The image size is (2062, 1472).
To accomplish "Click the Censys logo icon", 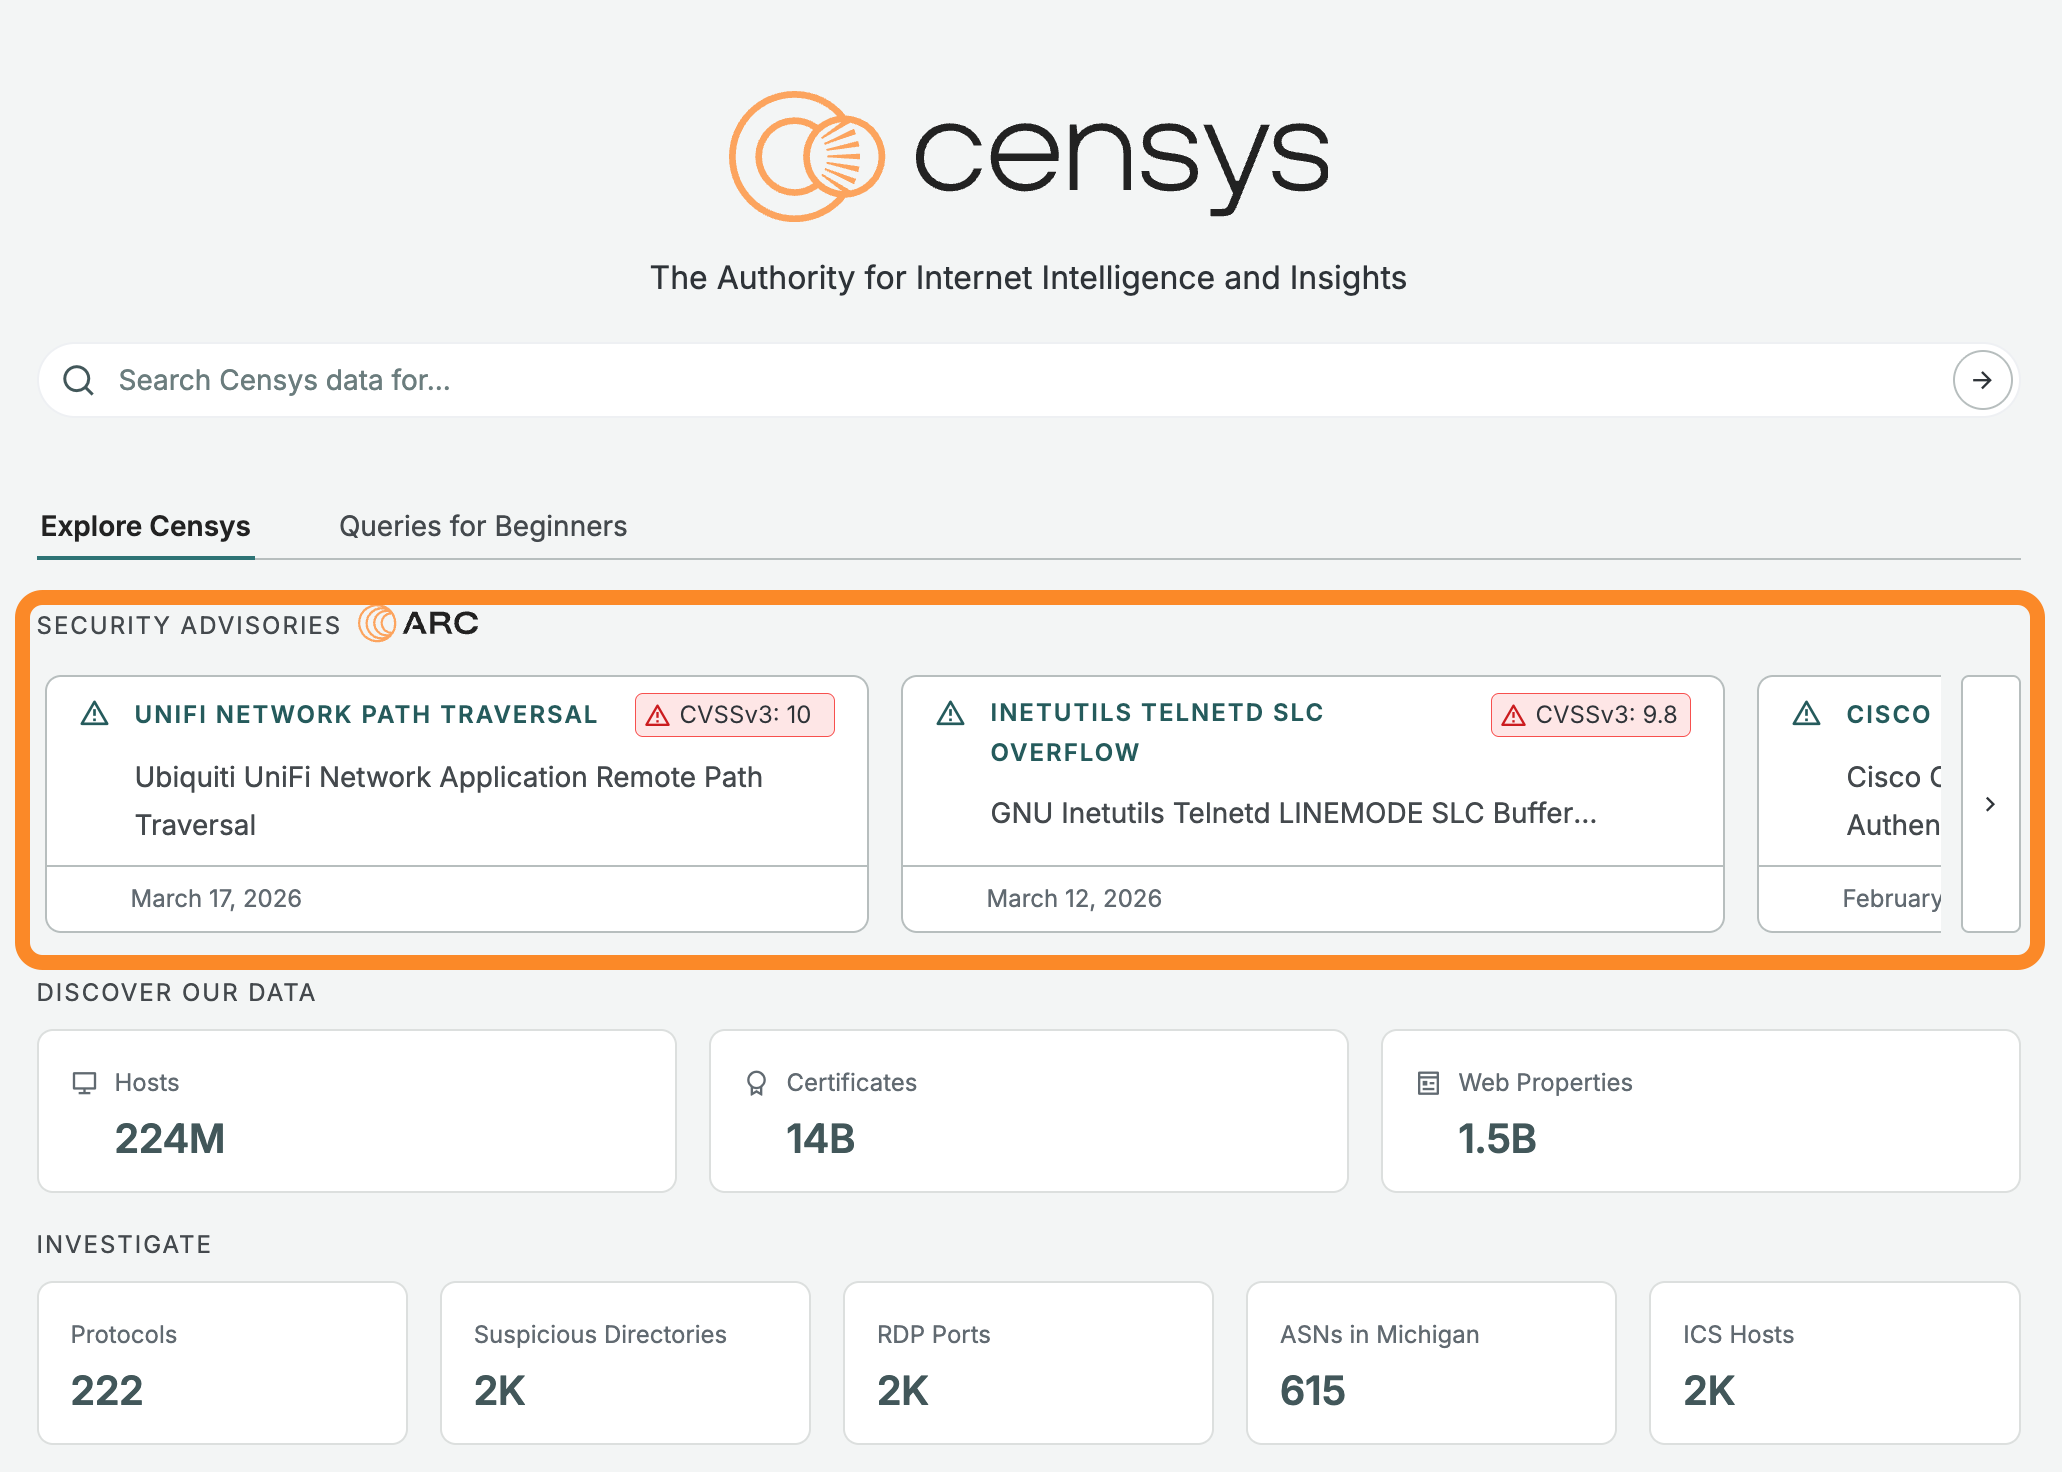I will 806,157.
